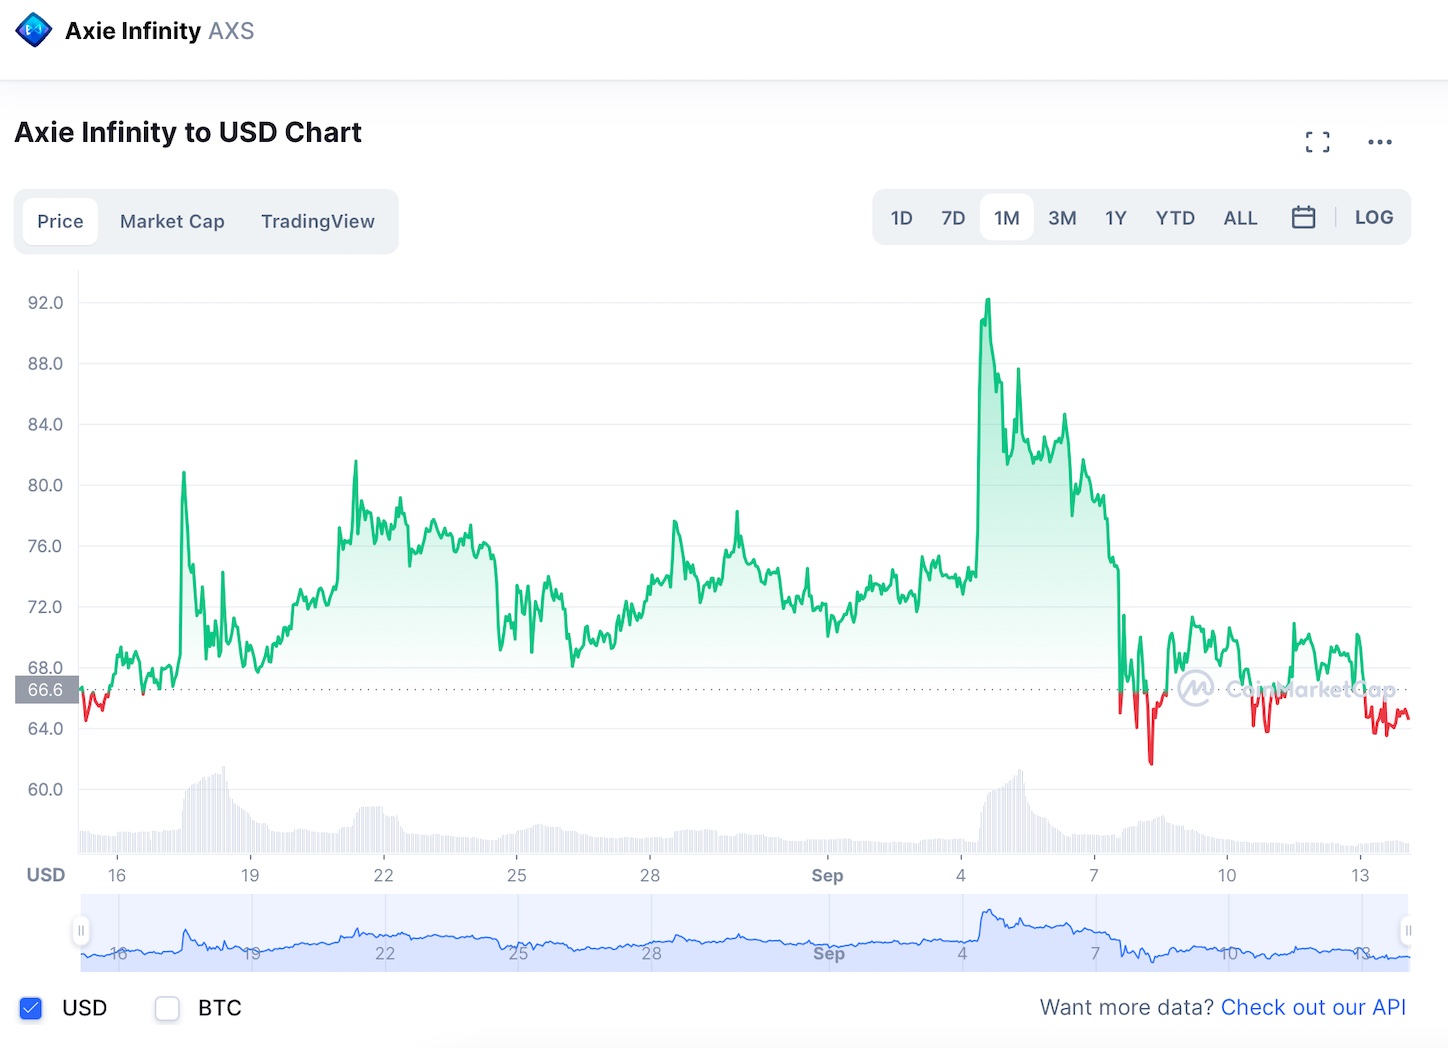The width and height of the screenshot is (1448, 1048).
Task: Click right handle of range slider
Action: pos(1406,931)
